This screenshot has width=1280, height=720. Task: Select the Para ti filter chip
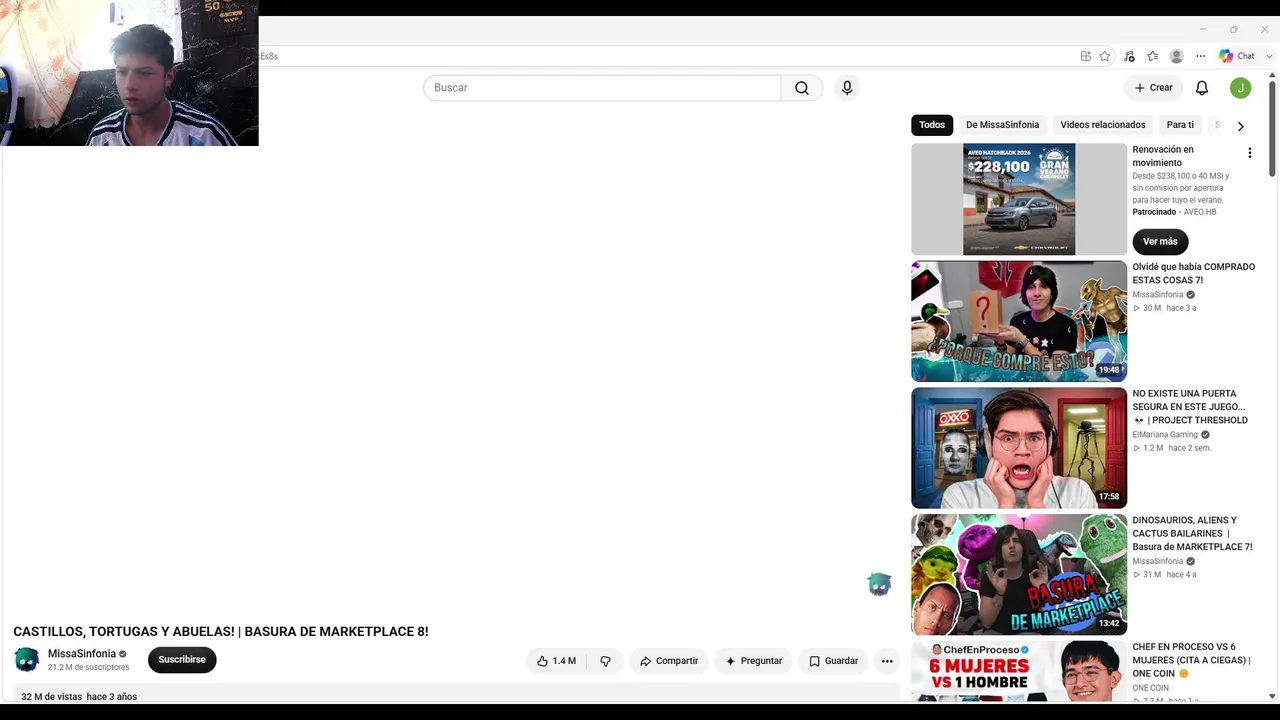(x=1180, y=125)
